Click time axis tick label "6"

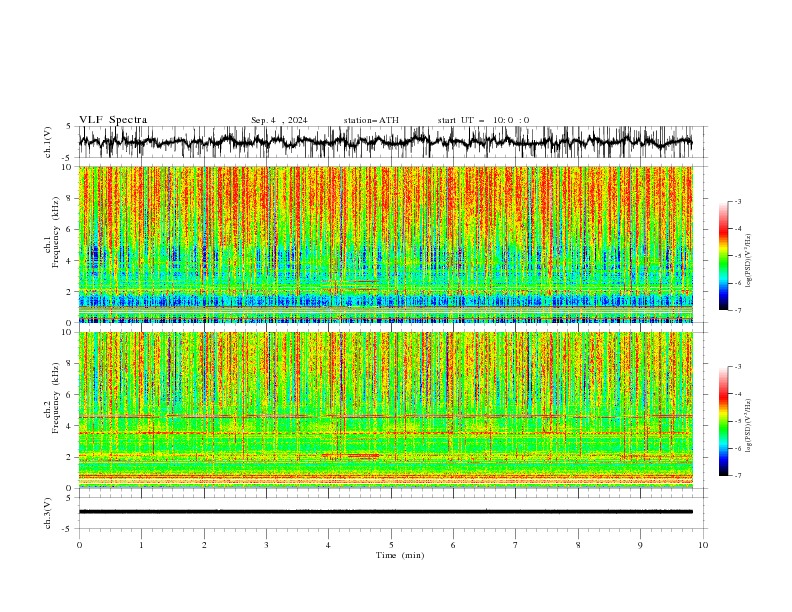(453, 545)
